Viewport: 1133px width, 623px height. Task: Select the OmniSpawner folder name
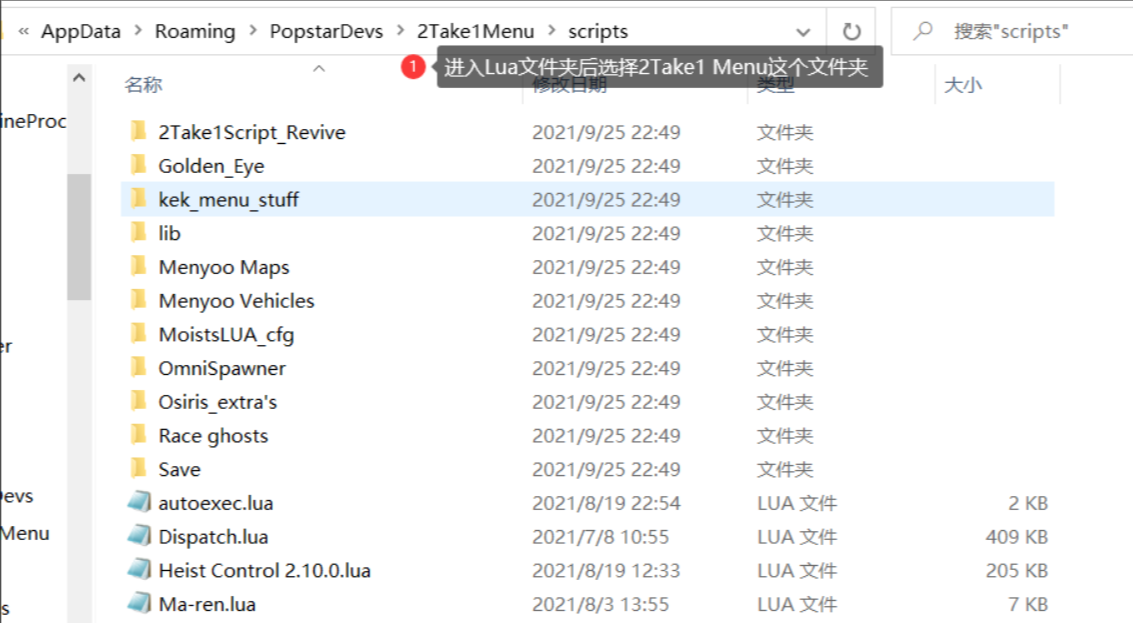pos(222,369)
